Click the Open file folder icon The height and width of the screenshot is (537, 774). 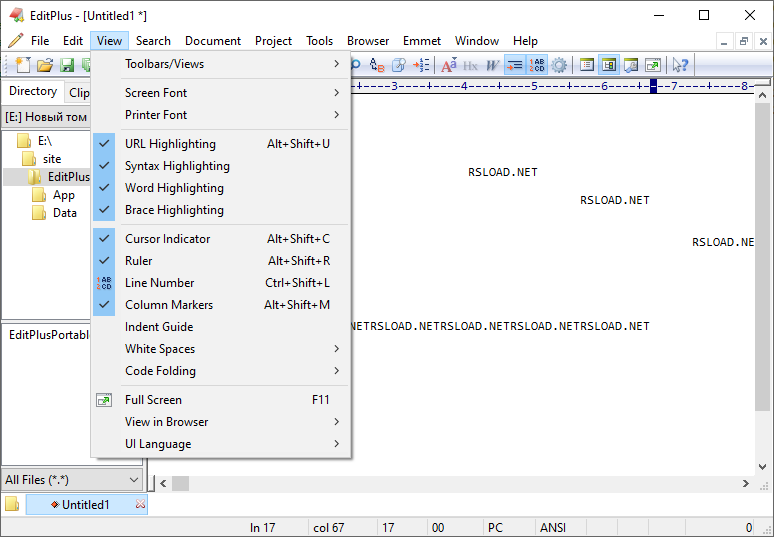[45, 65]
